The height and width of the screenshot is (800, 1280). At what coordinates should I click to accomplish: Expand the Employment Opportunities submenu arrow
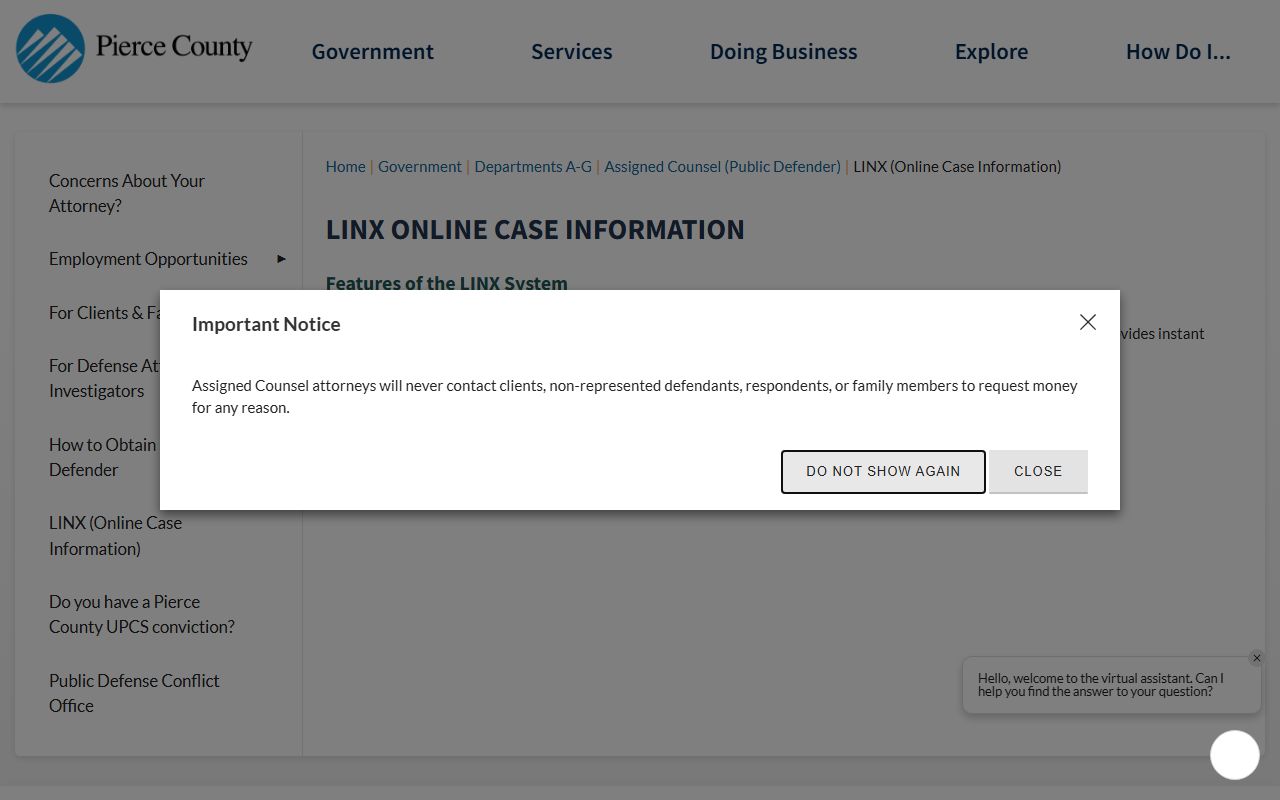281,259
